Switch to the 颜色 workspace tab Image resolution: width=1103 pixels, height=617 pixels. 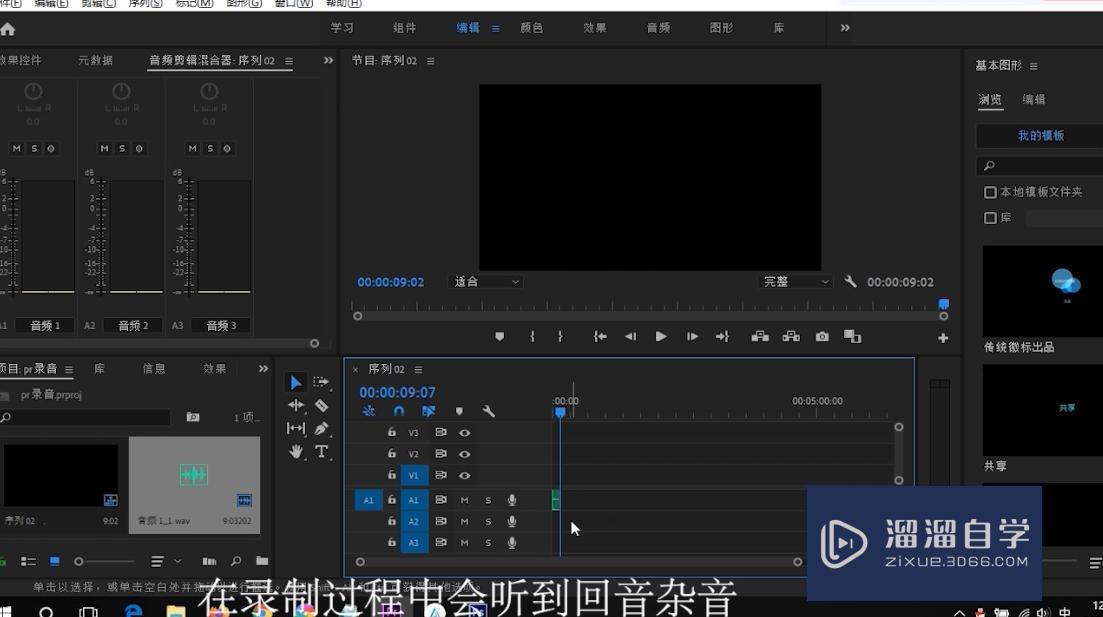pyautogui.click(x=531, y=28)
